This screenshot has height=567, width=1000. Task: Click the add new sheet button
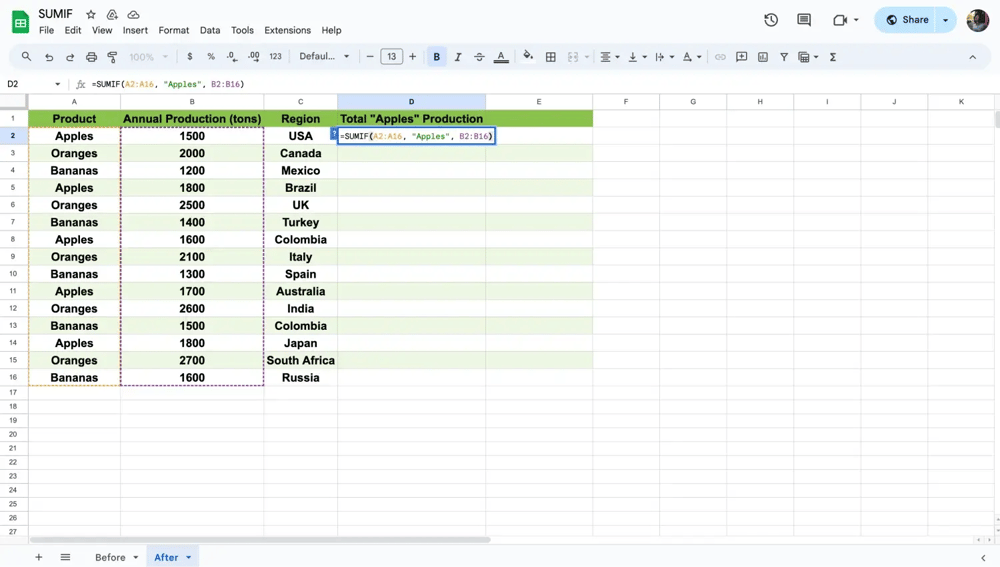tap(39, 558)
